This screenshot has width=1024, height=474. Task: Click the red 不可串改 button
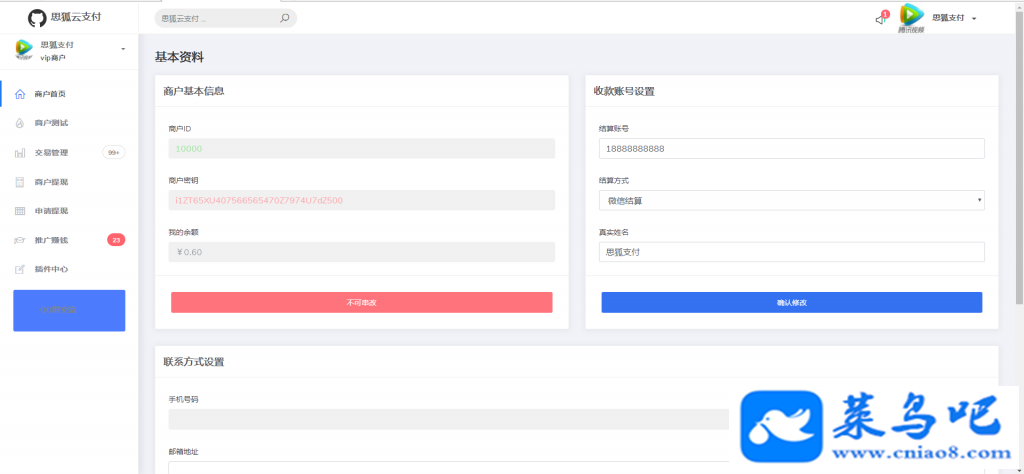pyautogui.click(x=362, y=302)
